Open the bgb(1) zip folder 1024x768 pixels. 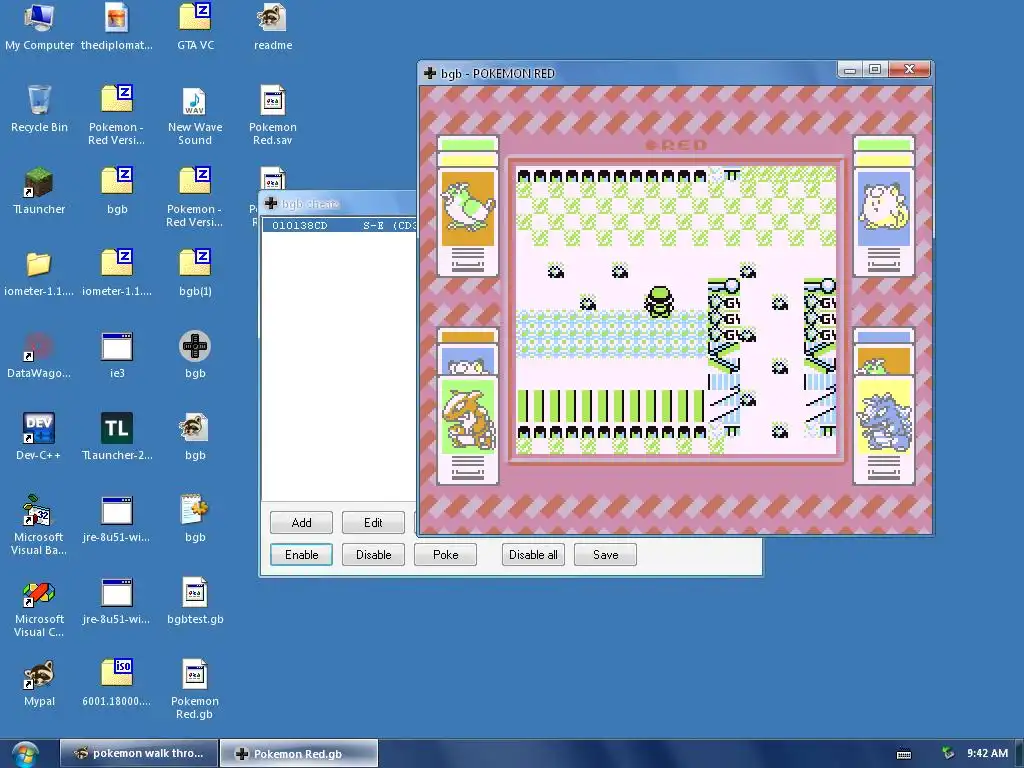(x=195, y=273)
